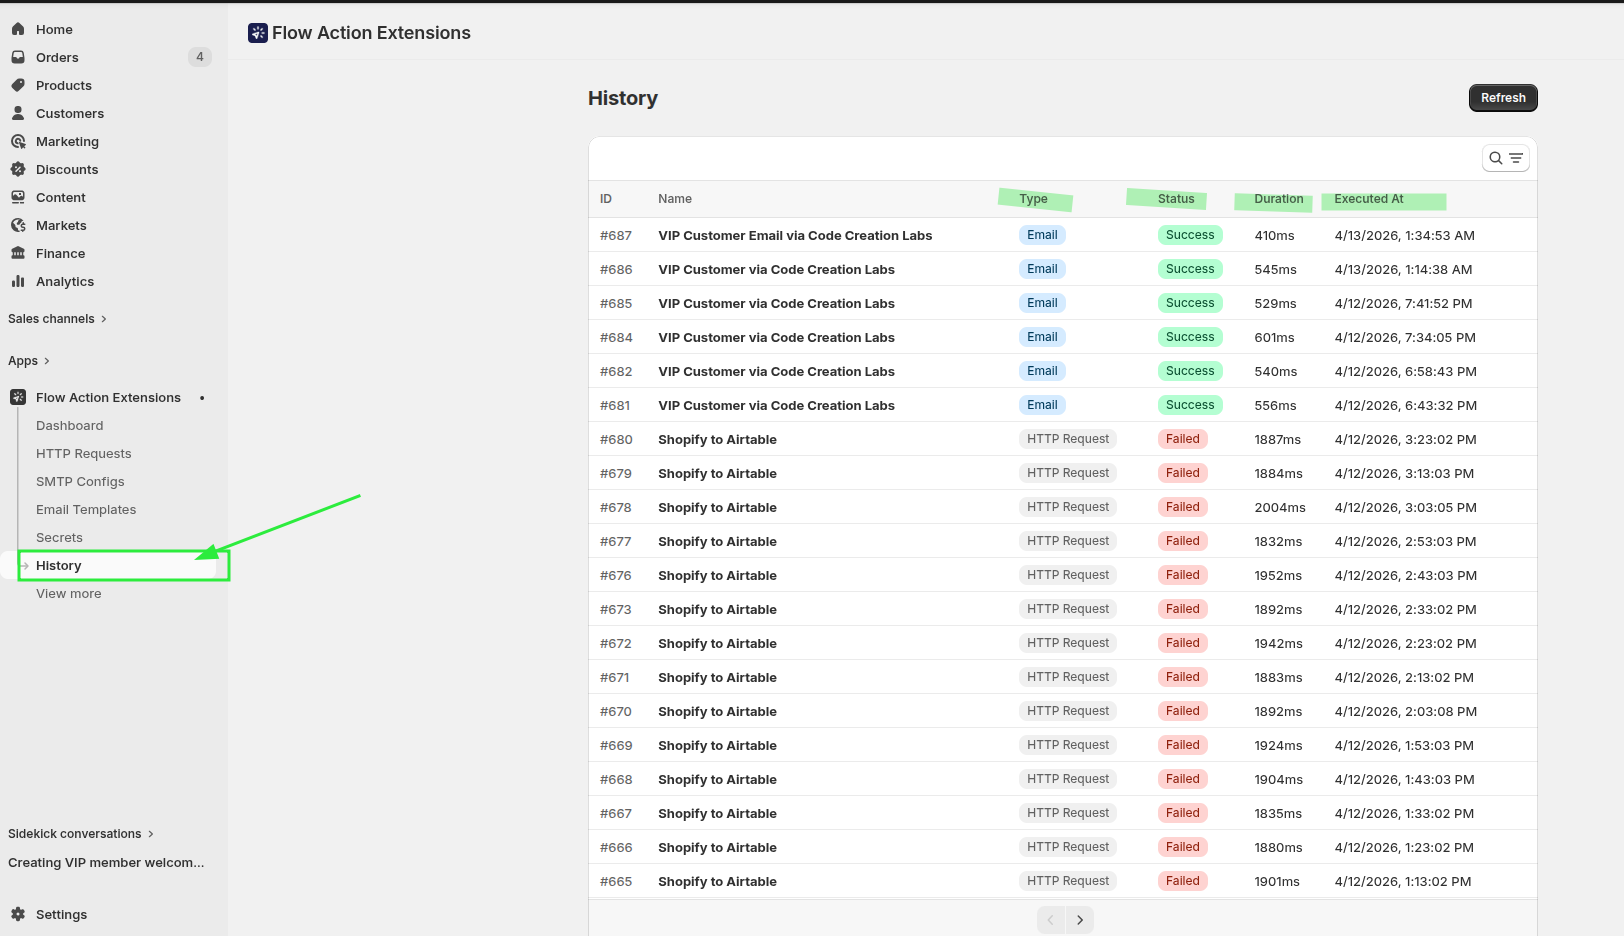Click the Content icon in sidebar

(18, 197)
